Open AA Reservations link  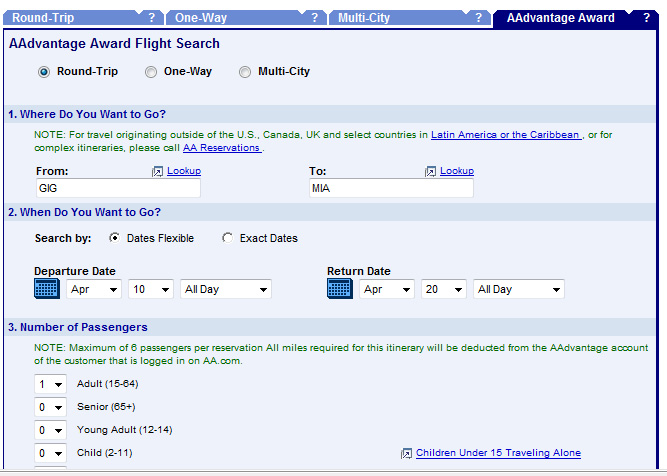click(x=222, y=148)
